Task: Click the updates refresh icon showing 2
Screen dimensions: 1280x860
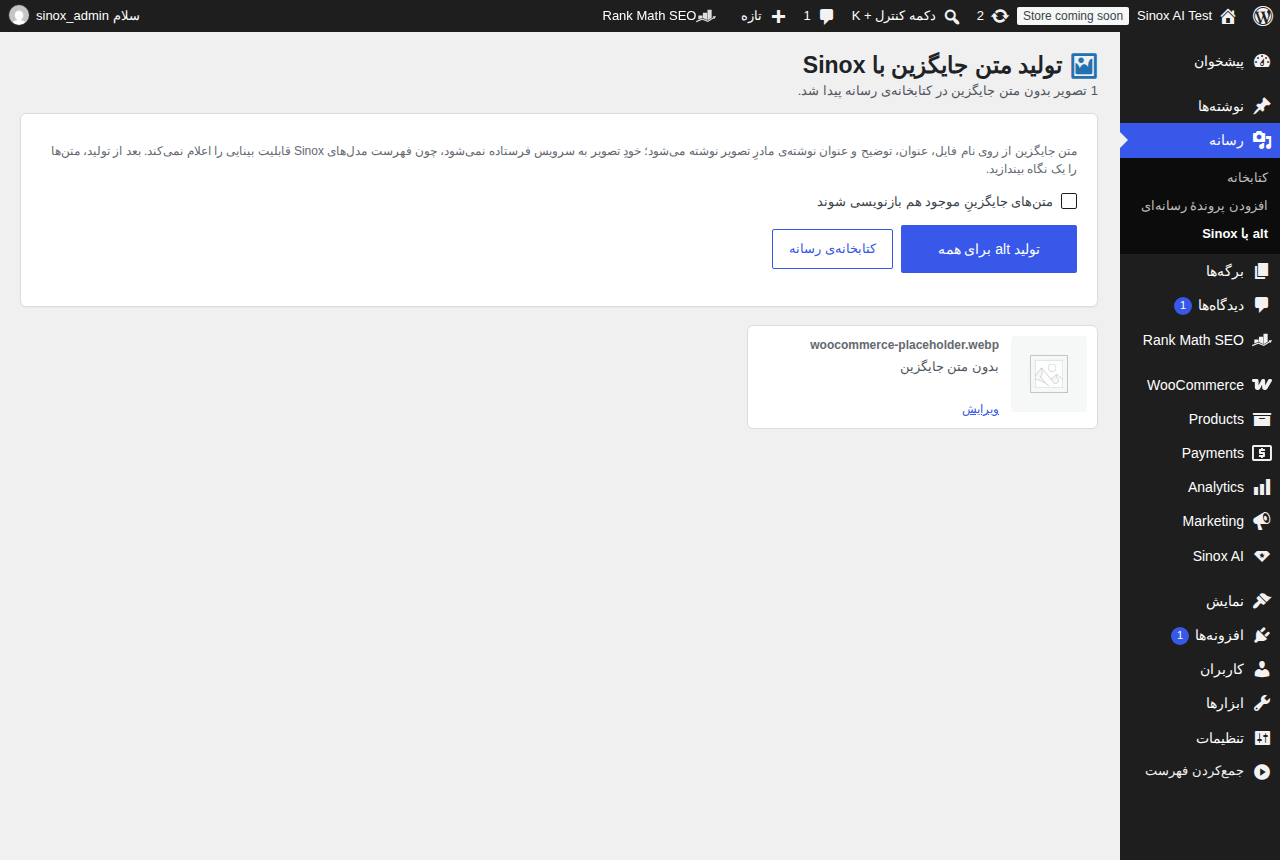Action: (1000, 16)
